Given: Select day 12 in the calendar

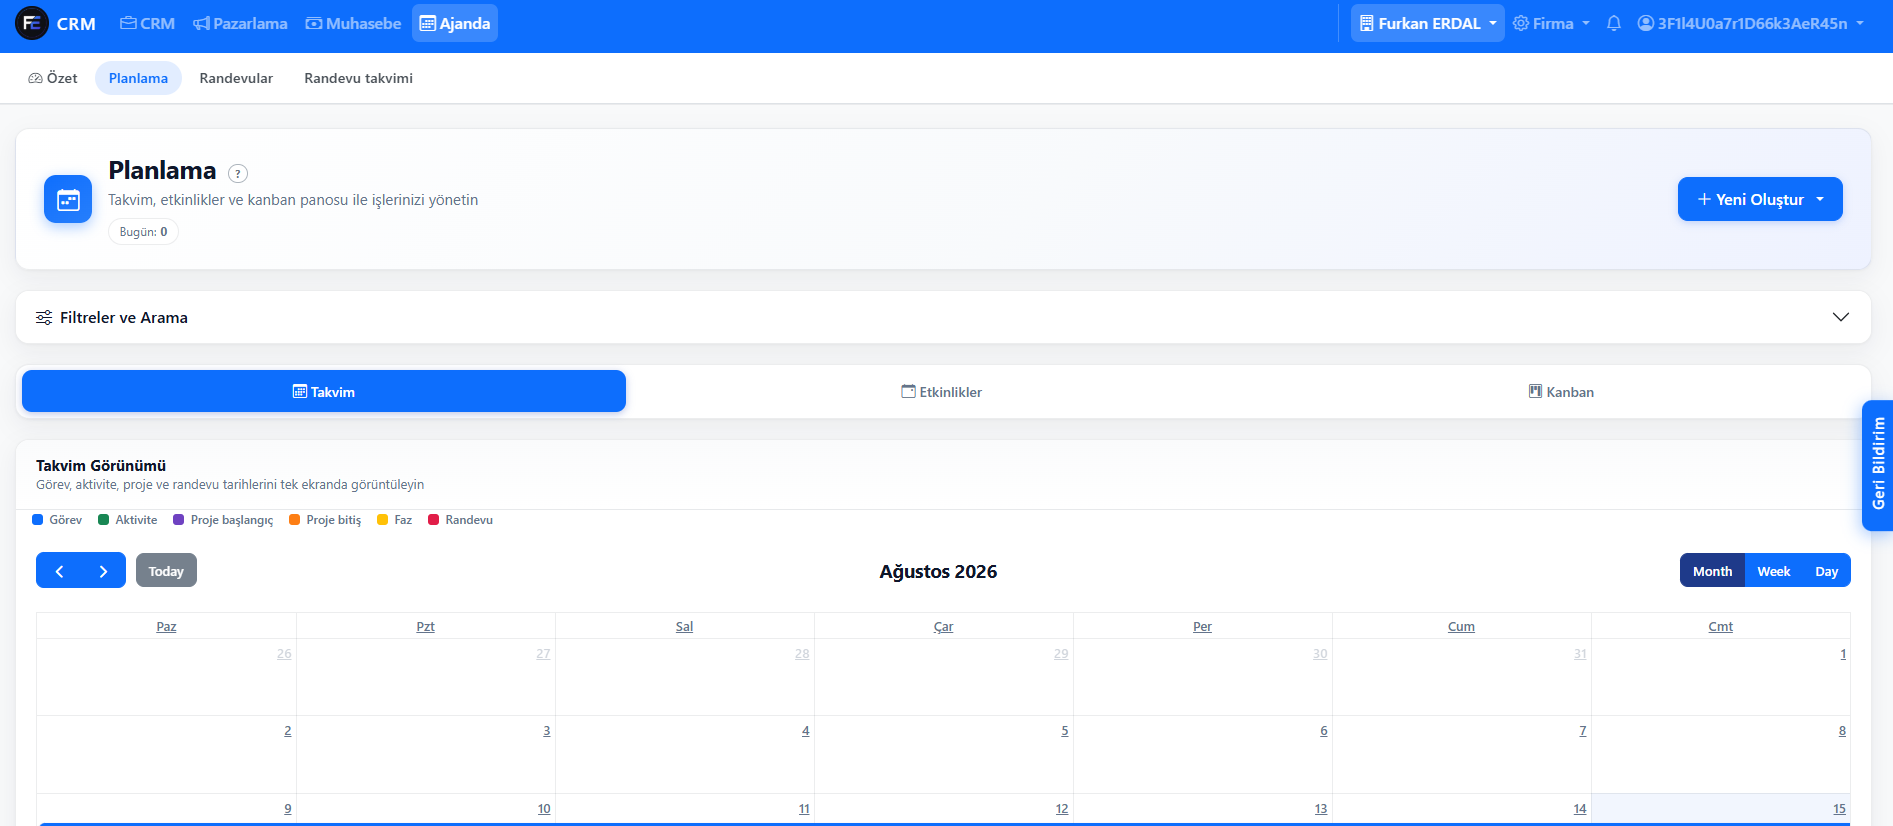Looking at the screenshot, I should click(1062, 809).
